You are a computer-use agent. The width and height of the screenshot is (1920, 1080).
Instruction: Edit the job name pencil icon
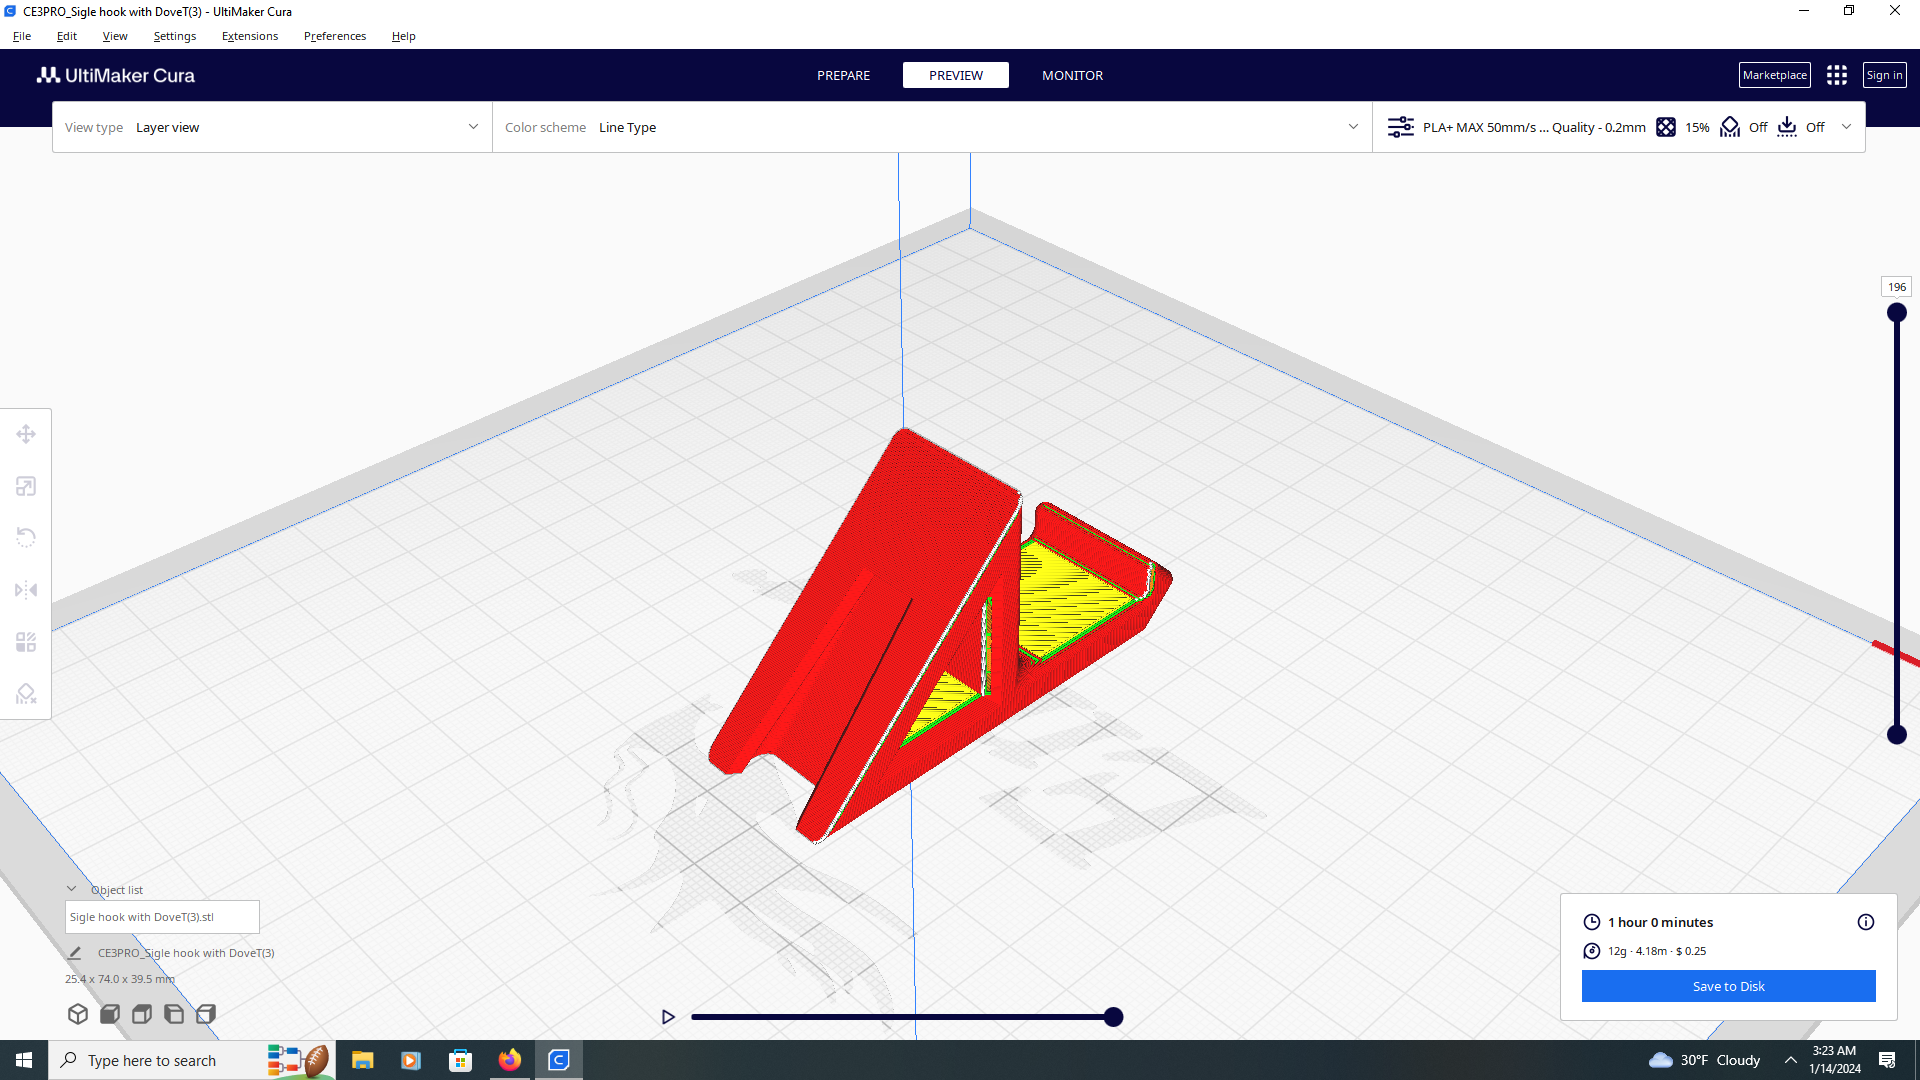click(75, 953)
